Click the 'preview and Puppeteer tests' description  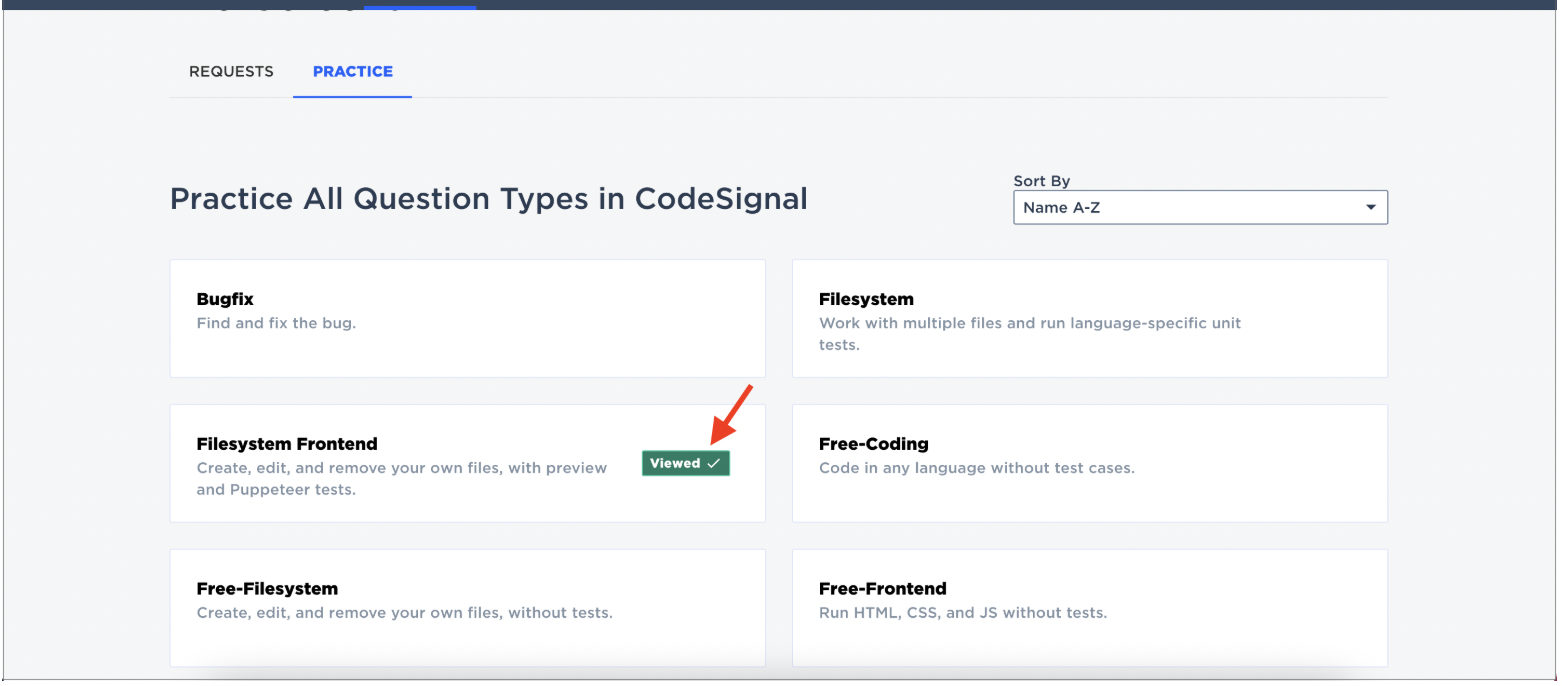click(401, 479)
